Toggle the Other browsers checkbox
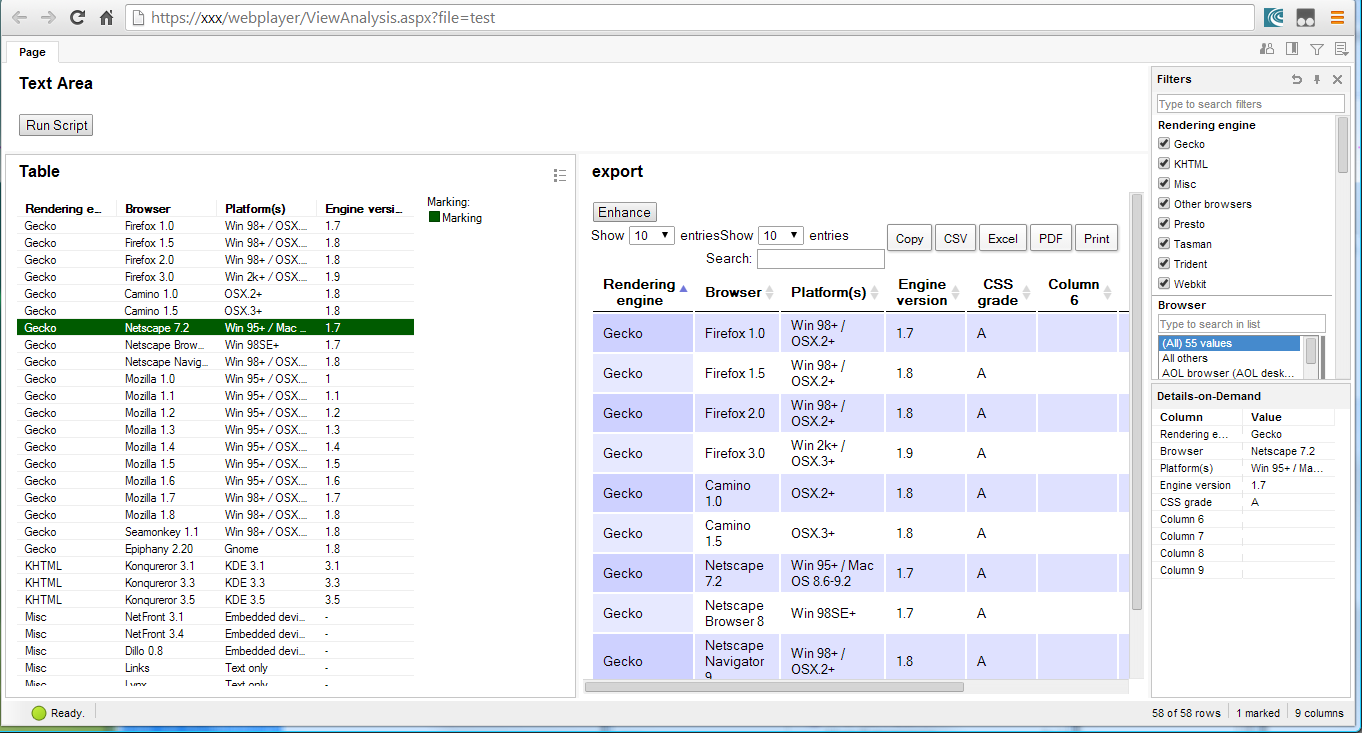The width and height of the screenshot is (1362, 733). (1164, 204)
